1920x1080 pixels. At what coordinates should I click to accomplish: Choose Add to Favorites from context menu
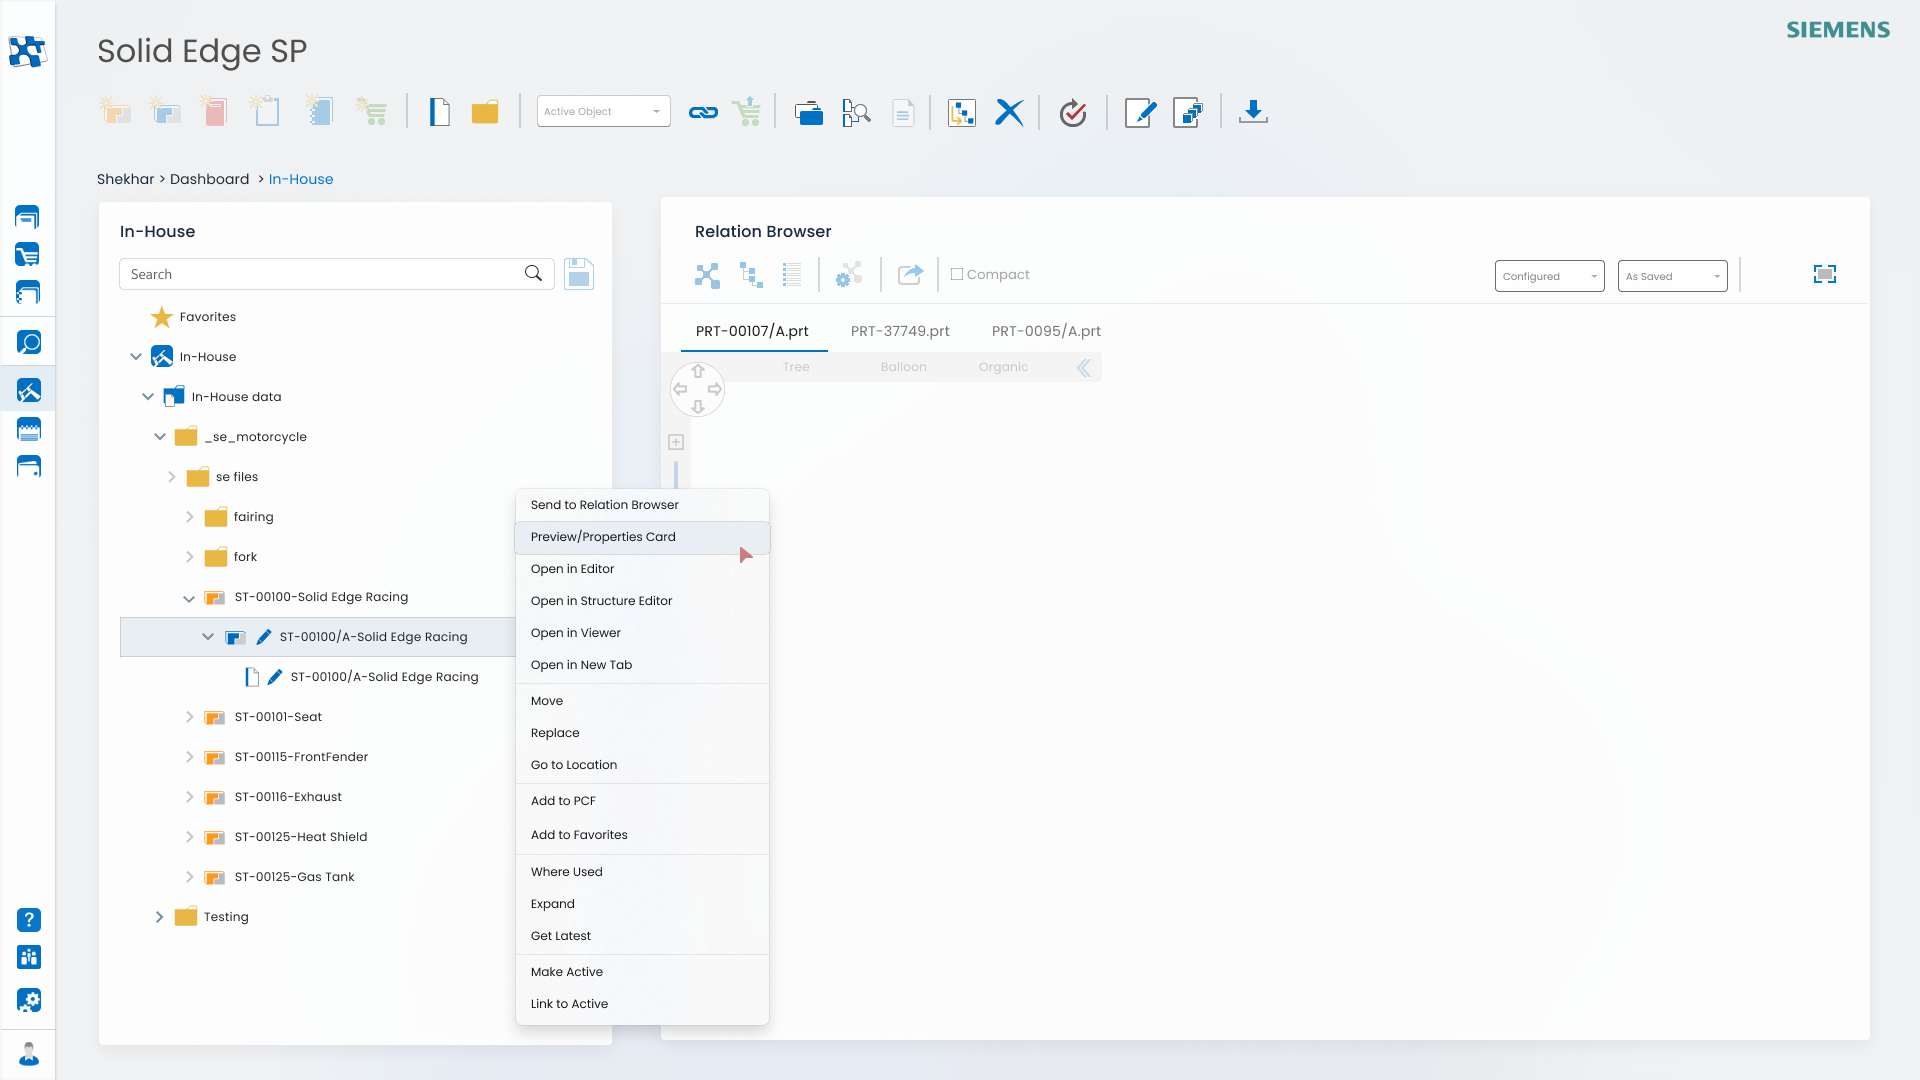pyautogui.click(x=642, y=835)
